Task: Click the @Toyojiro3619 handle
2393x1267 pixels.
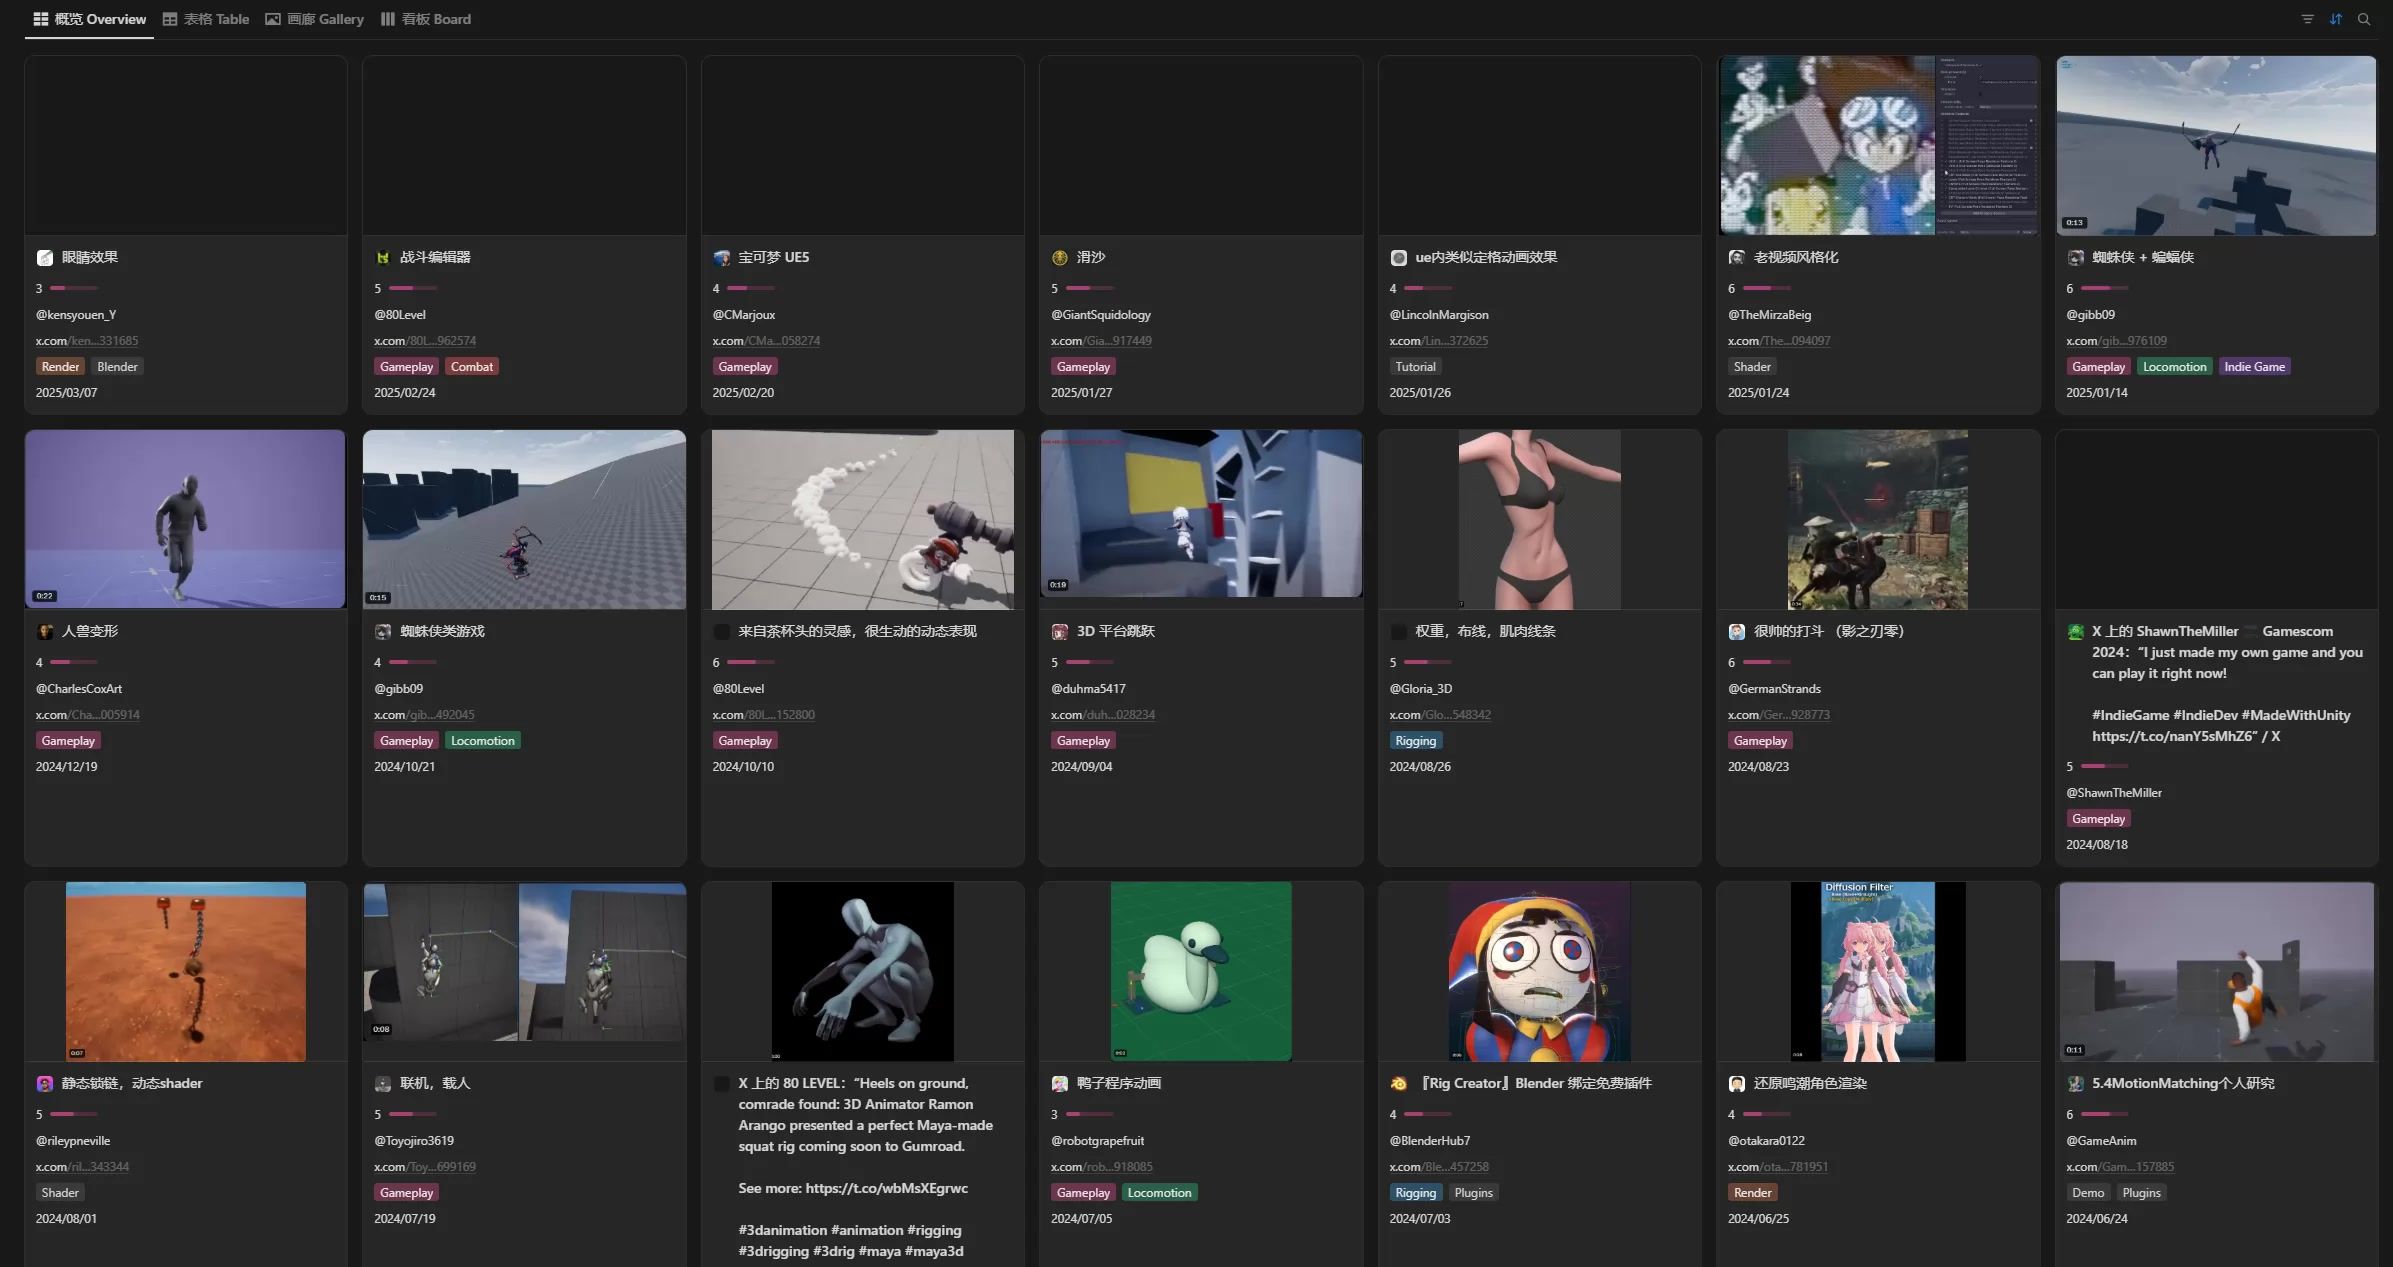Action: (x=414, y=1141)
